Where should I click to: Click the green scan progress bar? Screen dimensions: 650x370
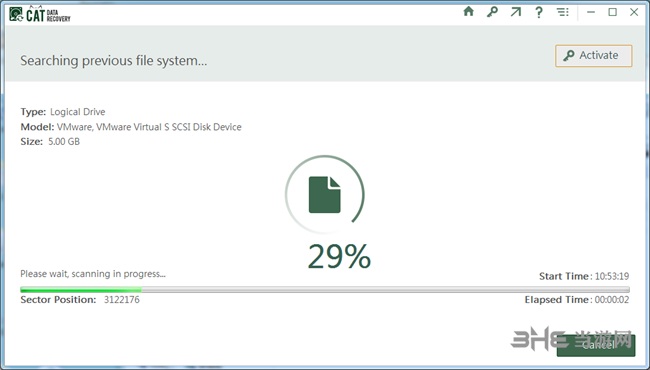(325, 290)
